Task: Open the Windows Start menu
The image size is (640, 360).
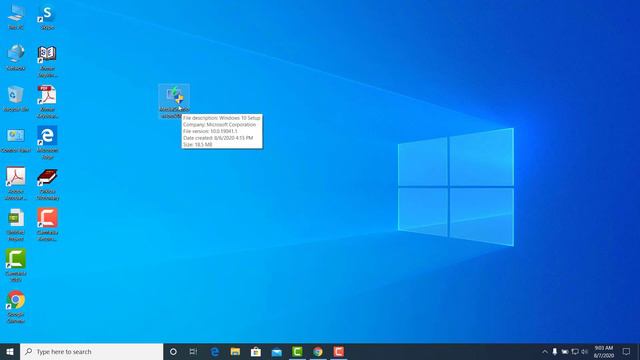Action: click(10, 351)
